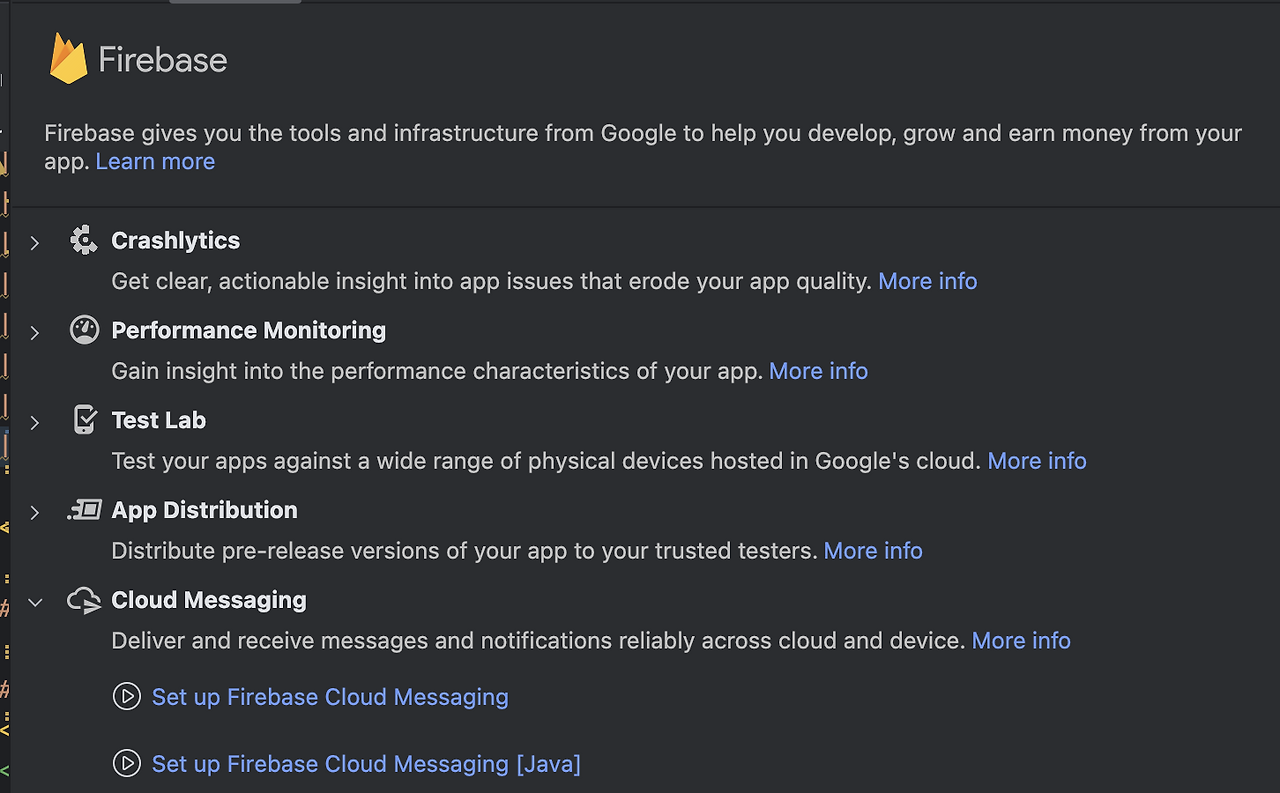Click the Crashlytics gear icon
The image size is (1280, 793).
click(84, 240)
